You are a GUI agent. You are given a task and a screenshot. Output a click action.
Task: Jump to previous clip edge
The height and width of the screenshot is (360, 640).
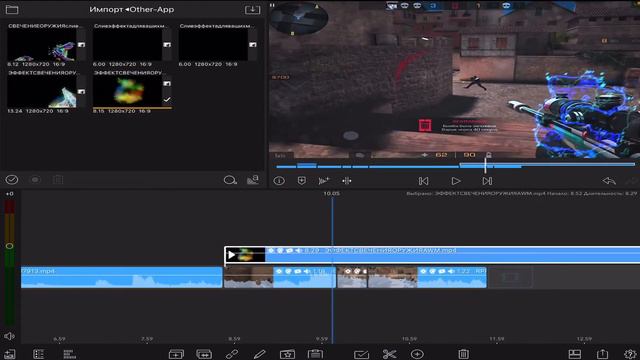click(x=423, y=181)
